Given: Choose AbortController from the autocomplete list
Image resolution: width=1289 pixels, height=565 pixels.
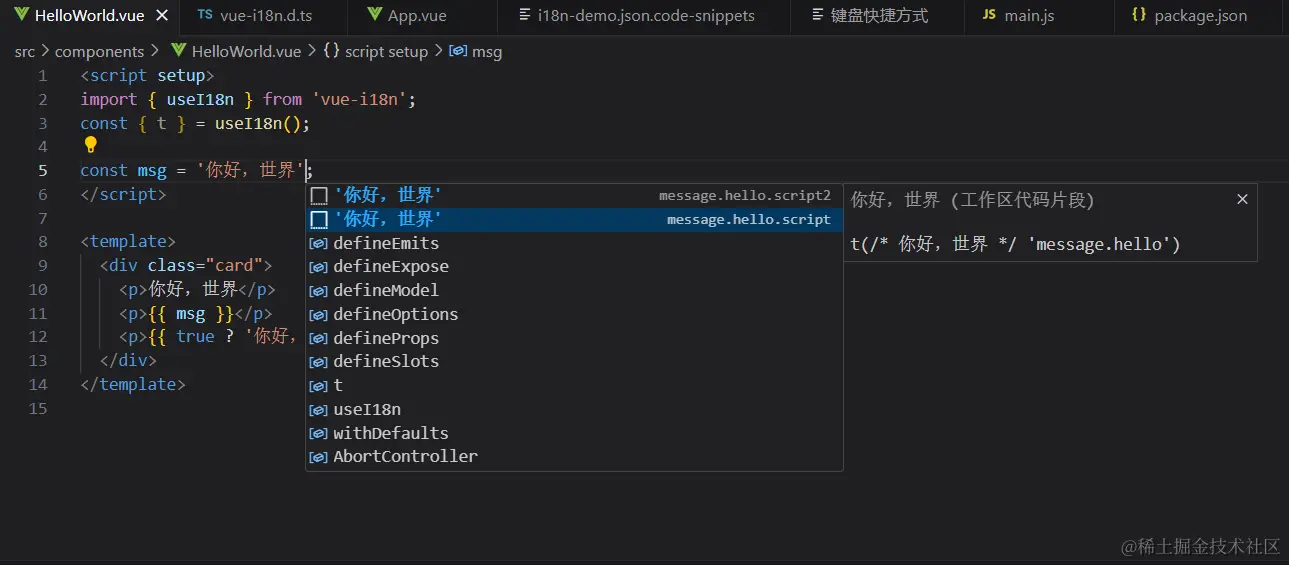Looking at the screenshot, I should pos(405,456).
